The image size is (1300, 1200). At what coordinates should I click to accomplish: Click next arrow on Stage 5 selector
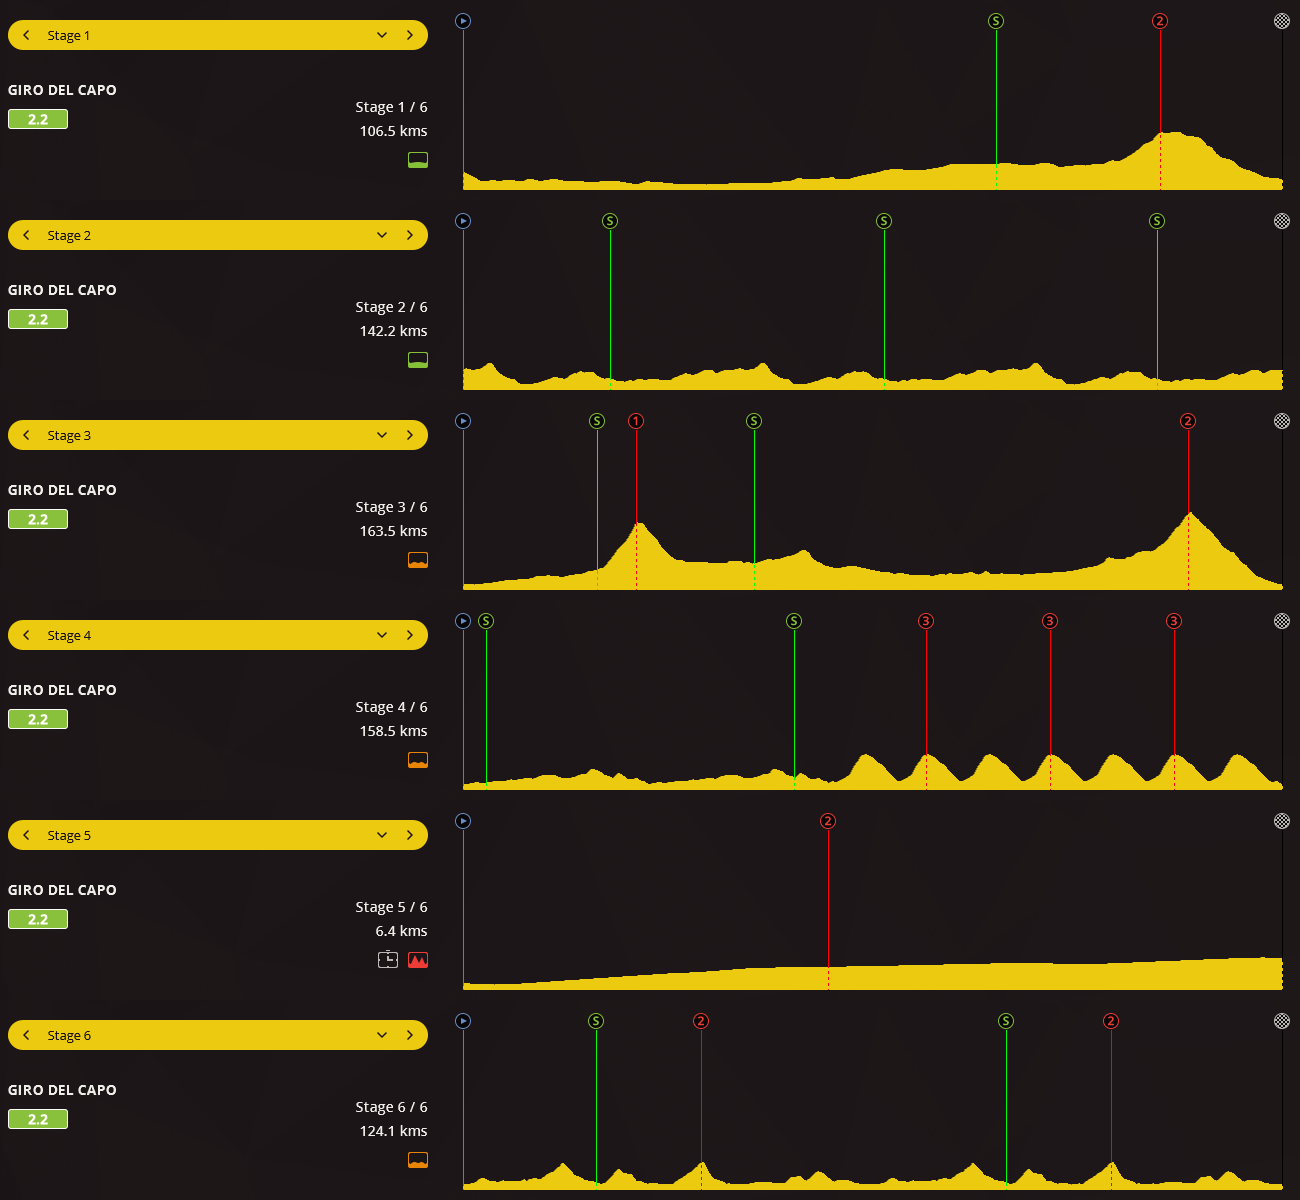click(410, 835)
